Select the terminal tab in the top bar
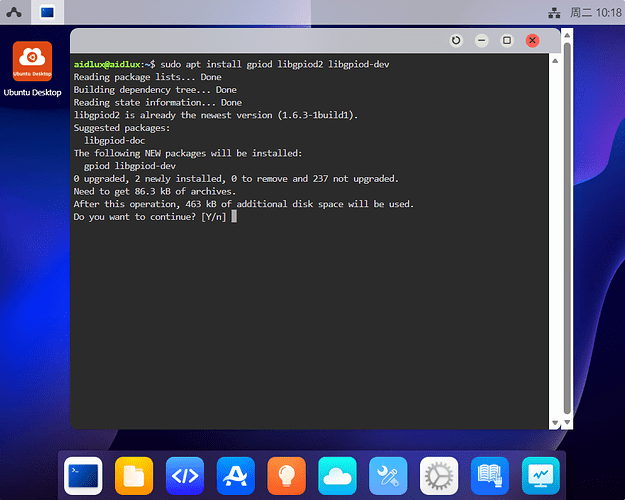625x500 pixels. click(48, 13)
